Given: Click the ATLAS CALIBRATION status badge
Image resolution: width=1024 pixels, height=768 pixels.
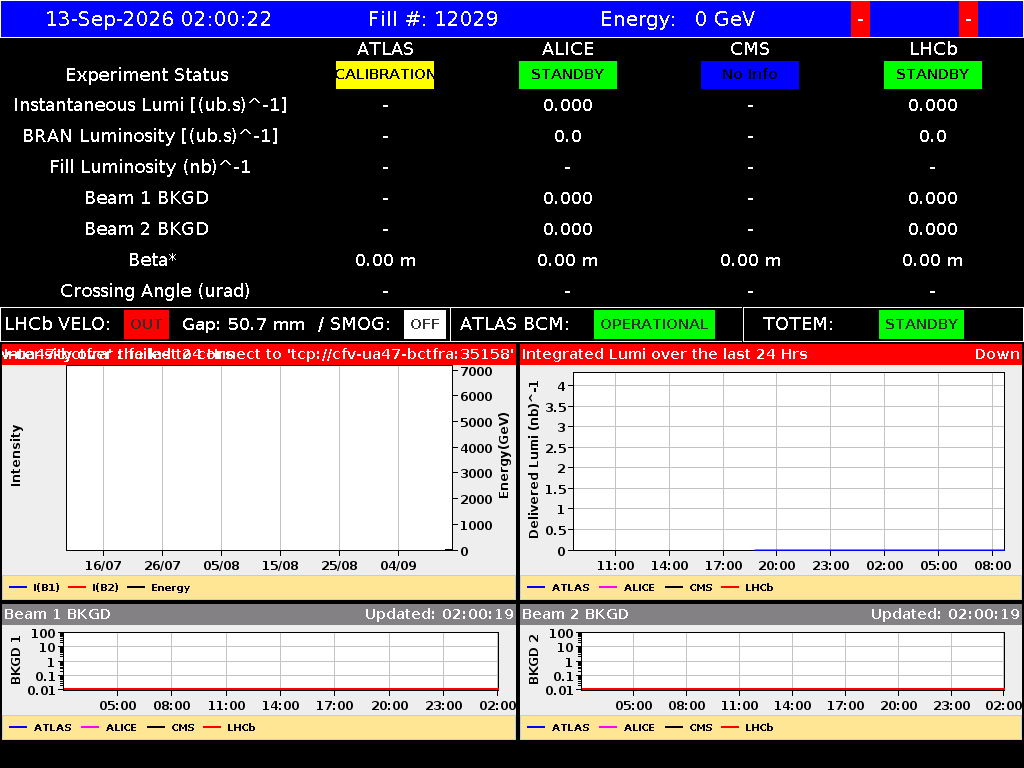Looking at the screenshot, I should [385, 75].
